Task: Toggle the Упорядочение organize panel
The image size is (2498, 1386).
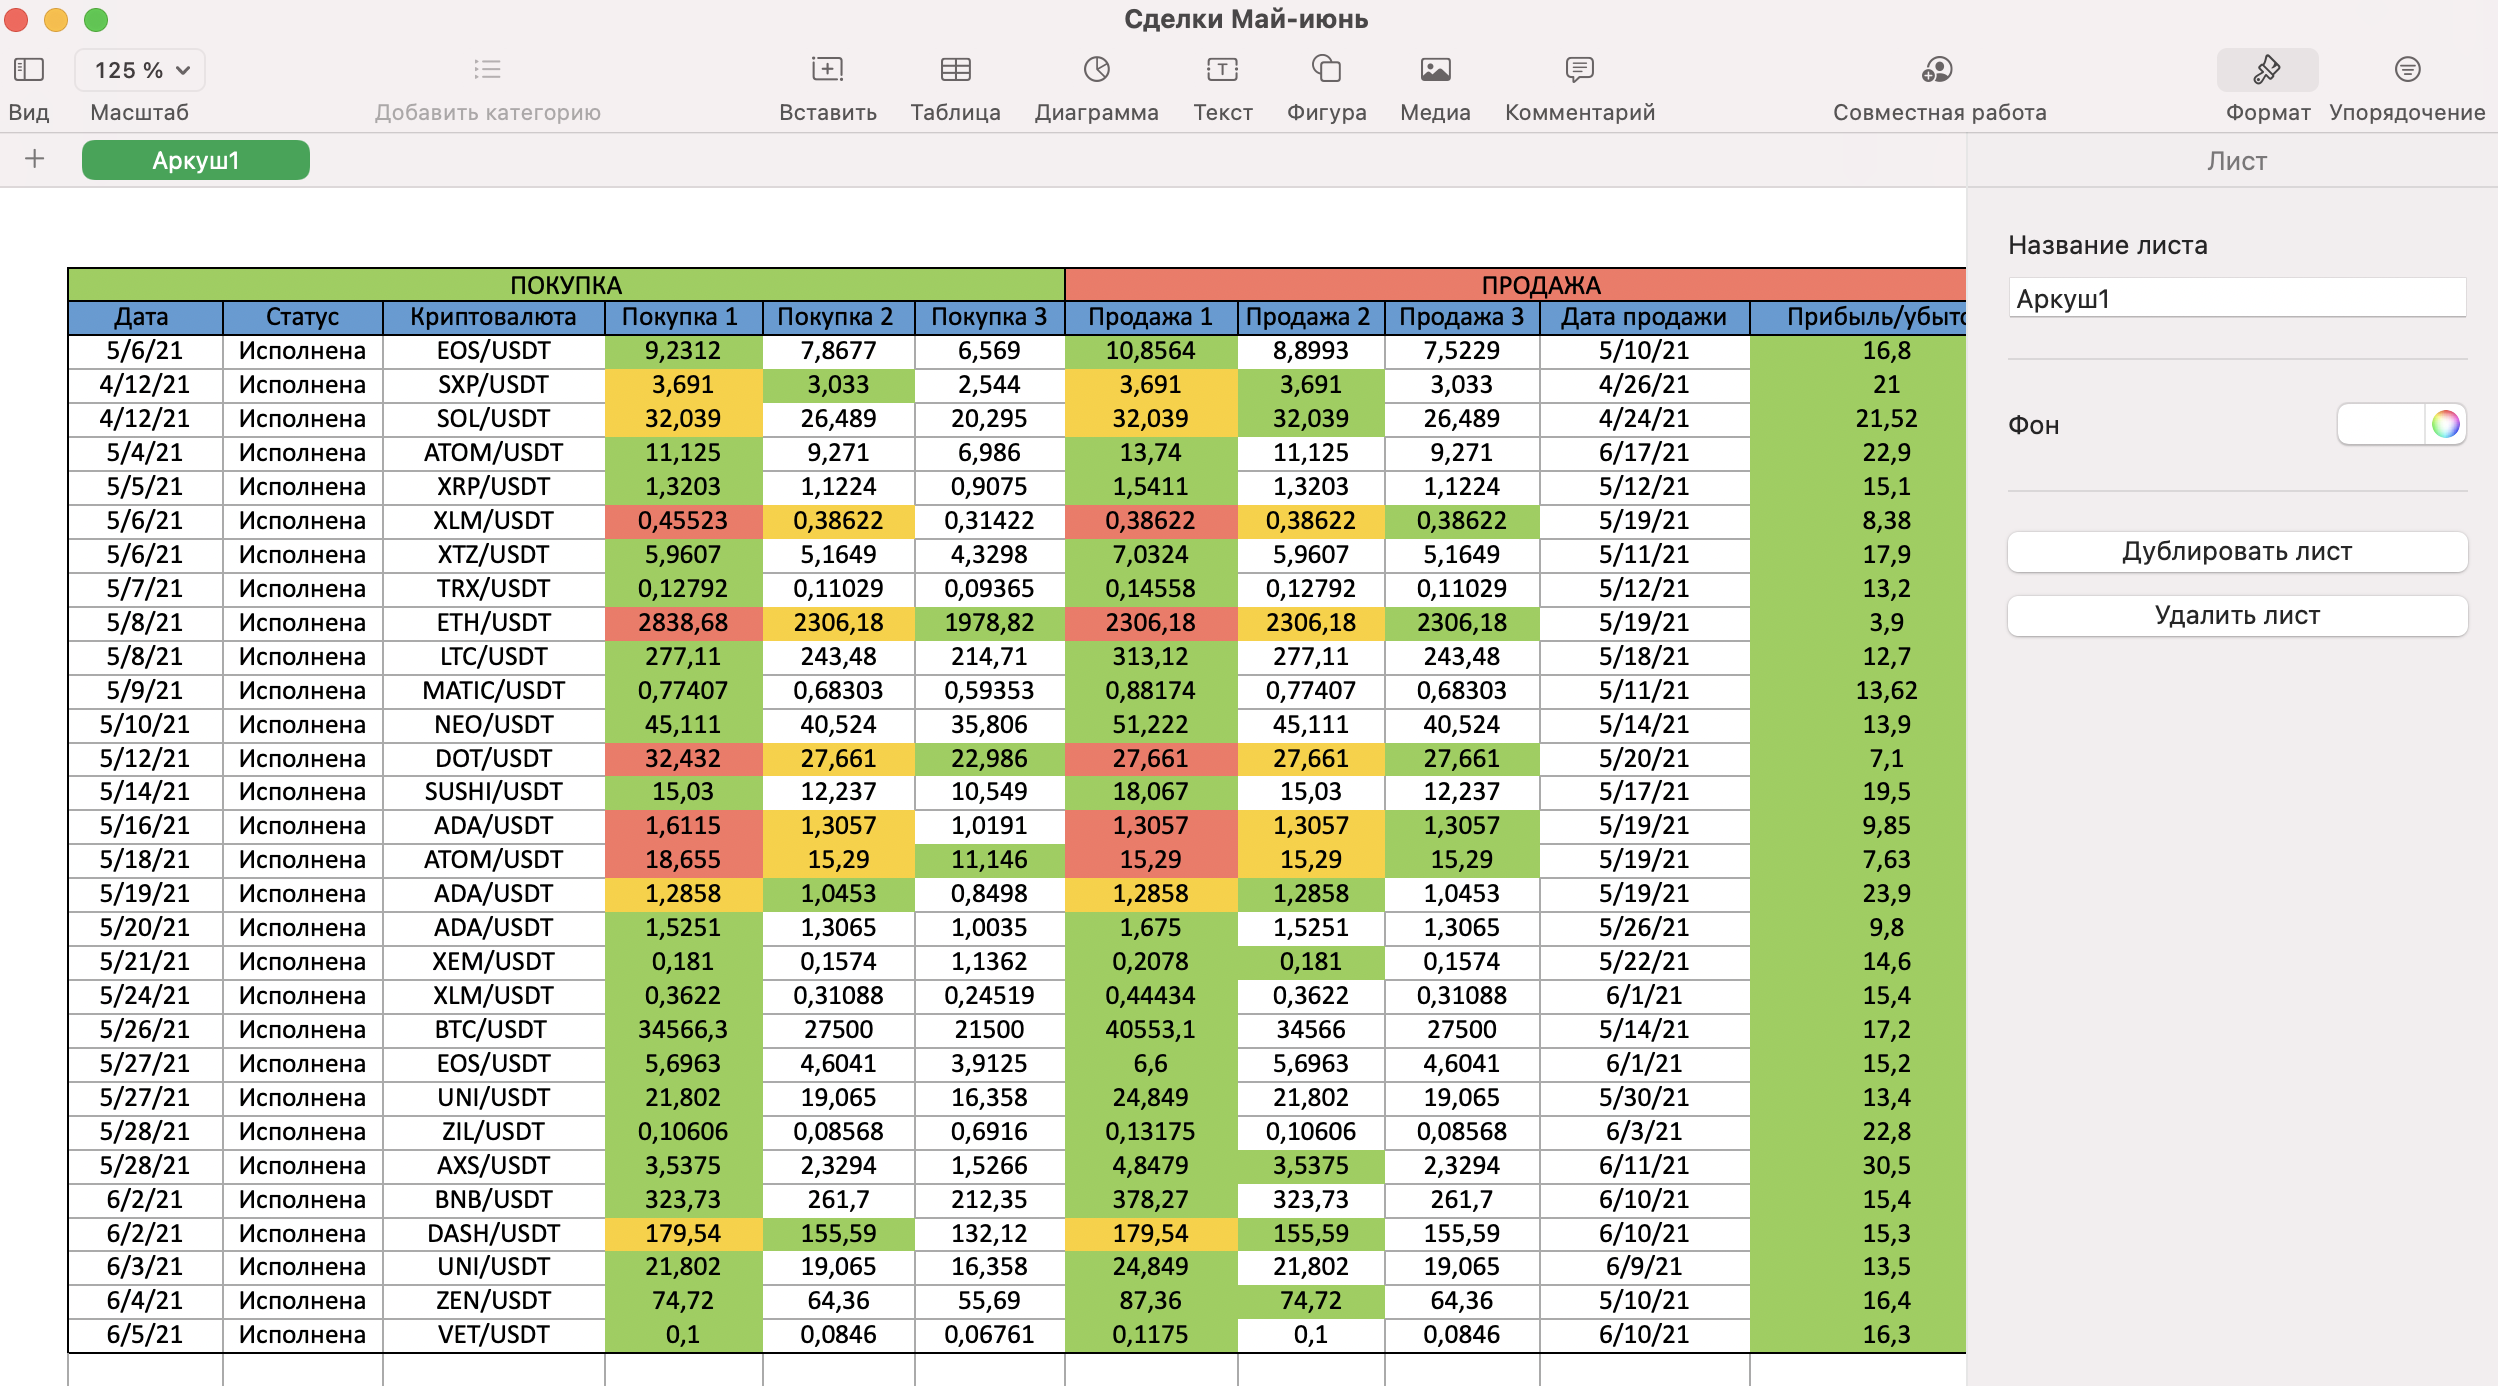Action: 2407,69
